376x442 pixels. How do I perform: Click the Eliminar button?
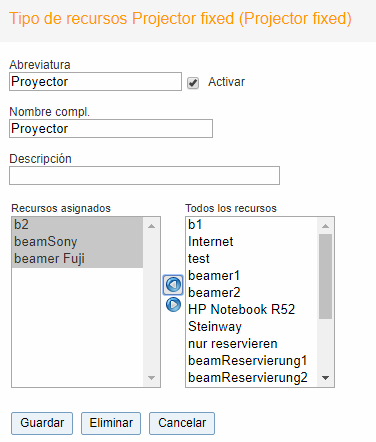[x=111, y=423]
